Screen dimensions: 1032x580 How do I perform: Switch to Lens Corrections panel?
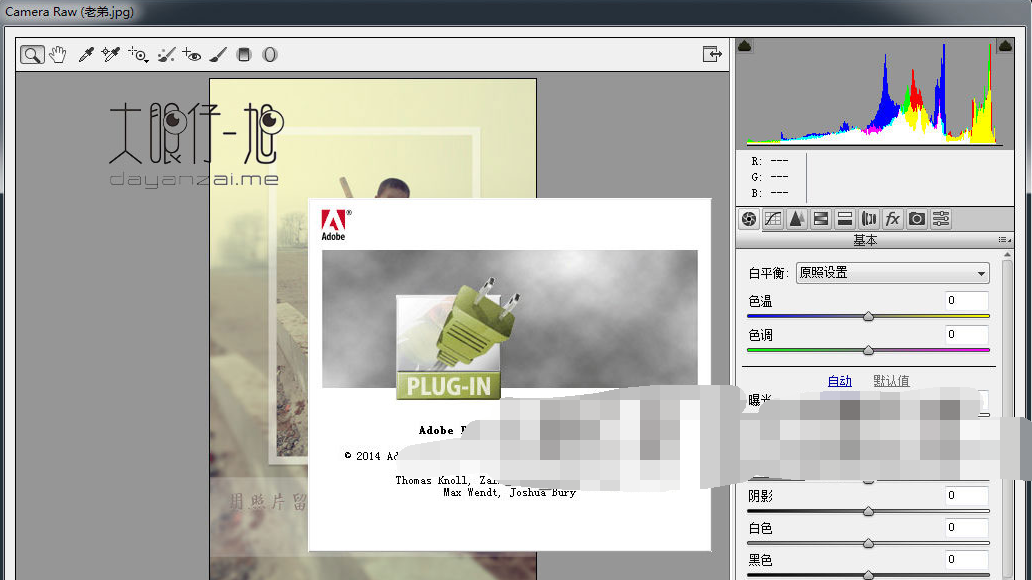[869, 219]
